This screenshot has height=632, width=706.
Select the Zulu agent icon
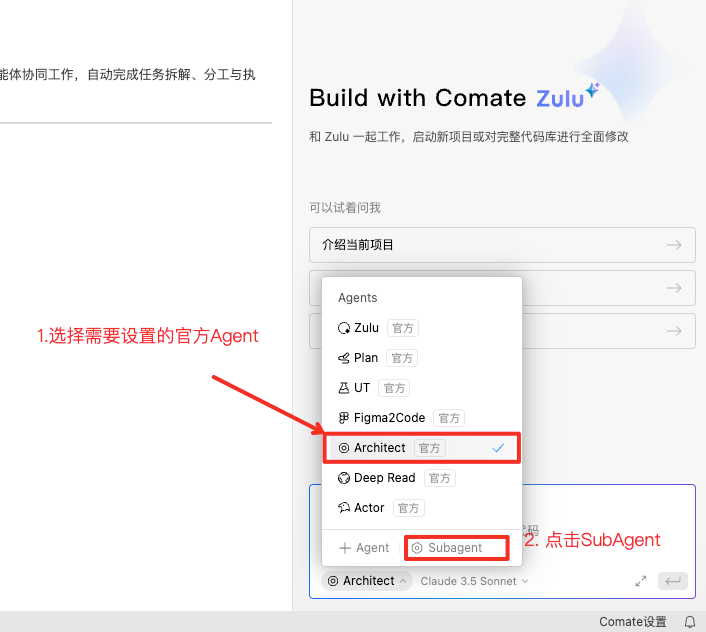(x=344, y=328)
